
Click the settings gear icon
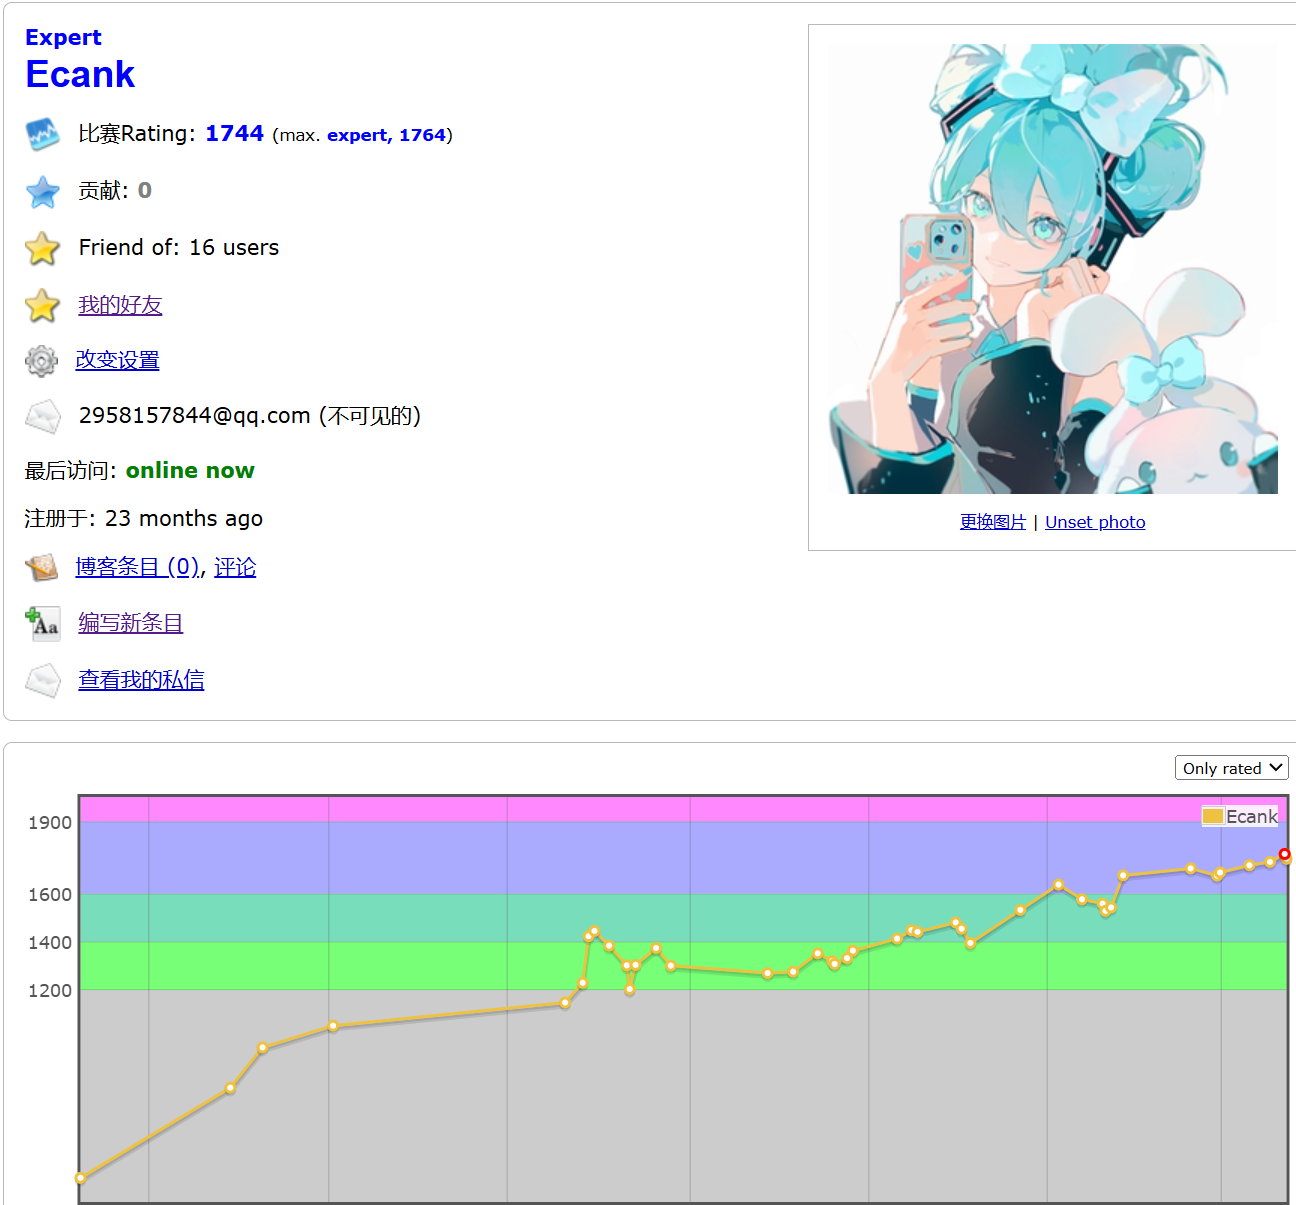(41, 361)
